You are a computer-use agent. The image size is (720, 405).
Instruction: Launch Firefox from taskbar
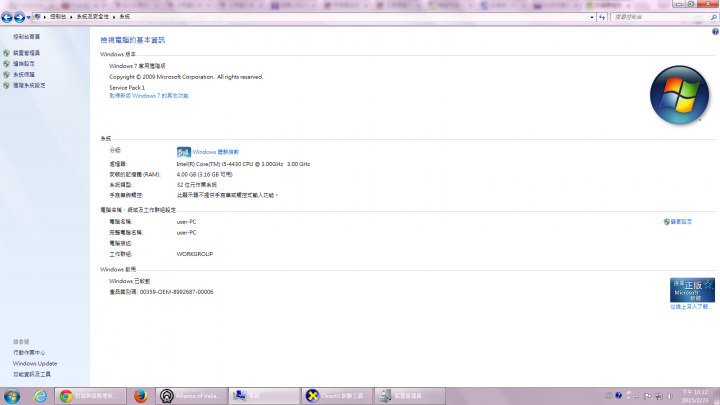point(141,396)
